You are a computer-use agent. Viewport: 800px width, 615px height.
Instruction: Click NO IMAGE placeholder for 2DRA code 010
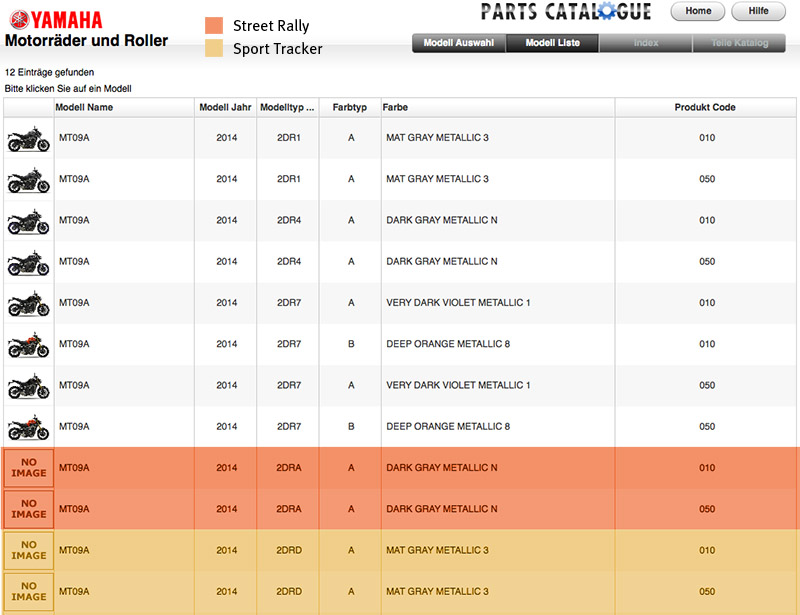coord(28,468)
